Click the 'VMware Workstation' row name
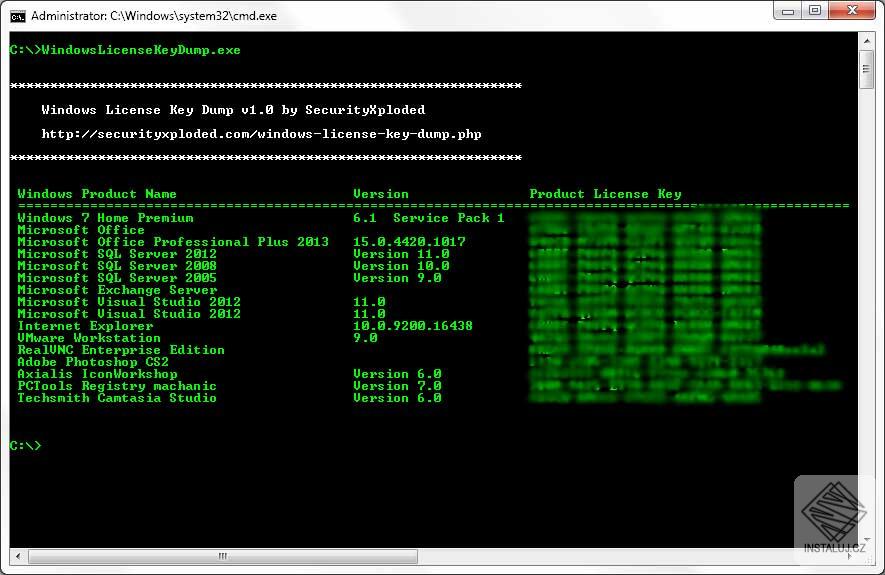 [x=89, y=338]
